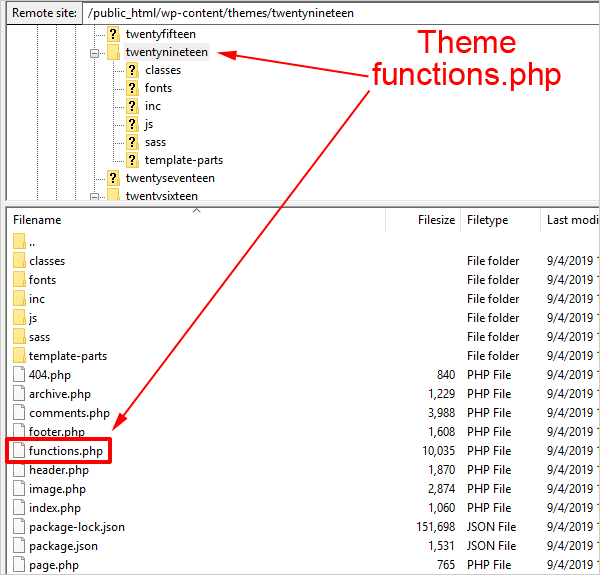Click the inc question-mark folder icon
This screenshot has width=600, height=575.
tap(132, 106)
